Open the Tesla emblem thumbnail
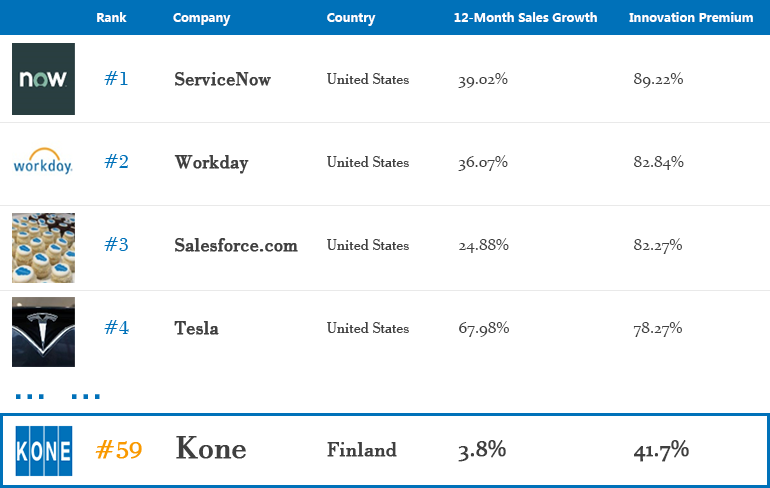 pyautogui.click(x=43, y=332)
